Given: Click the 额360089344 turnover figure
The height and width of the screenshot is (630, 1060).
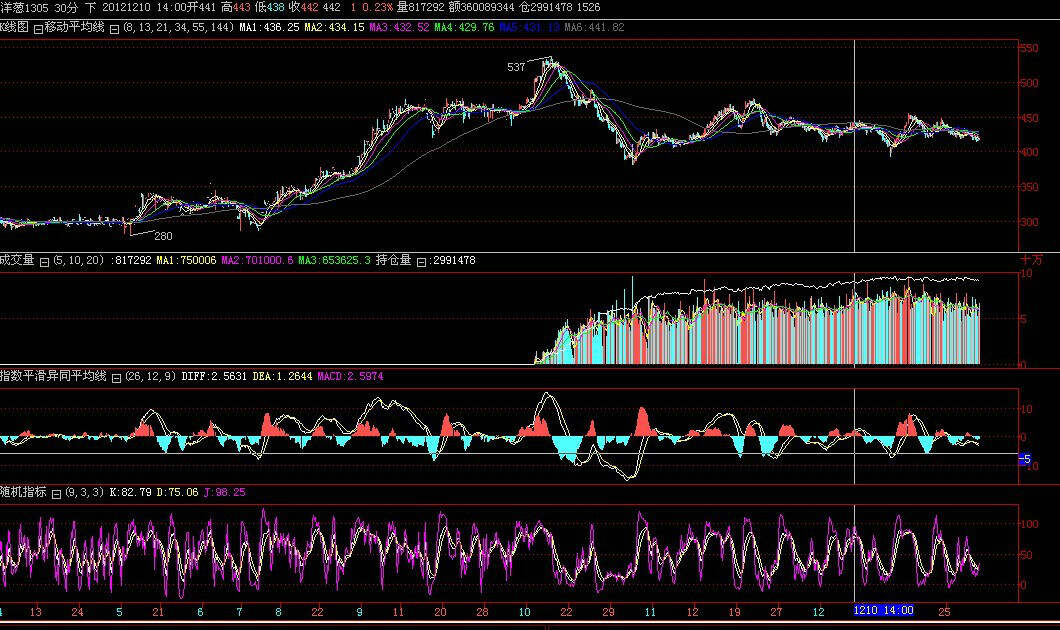Looking at the screenshot, I should pyautogui.click(x=481, y=7).
